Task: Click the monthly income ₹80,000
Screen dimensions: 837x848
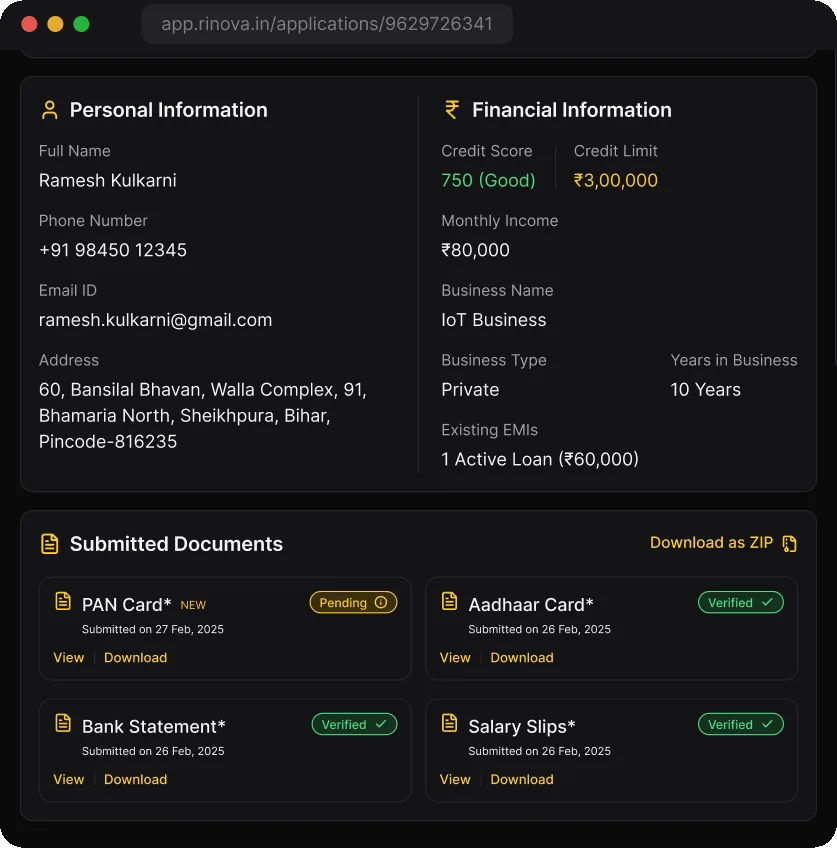Action: pyautogui.click(x=475, y=250)
